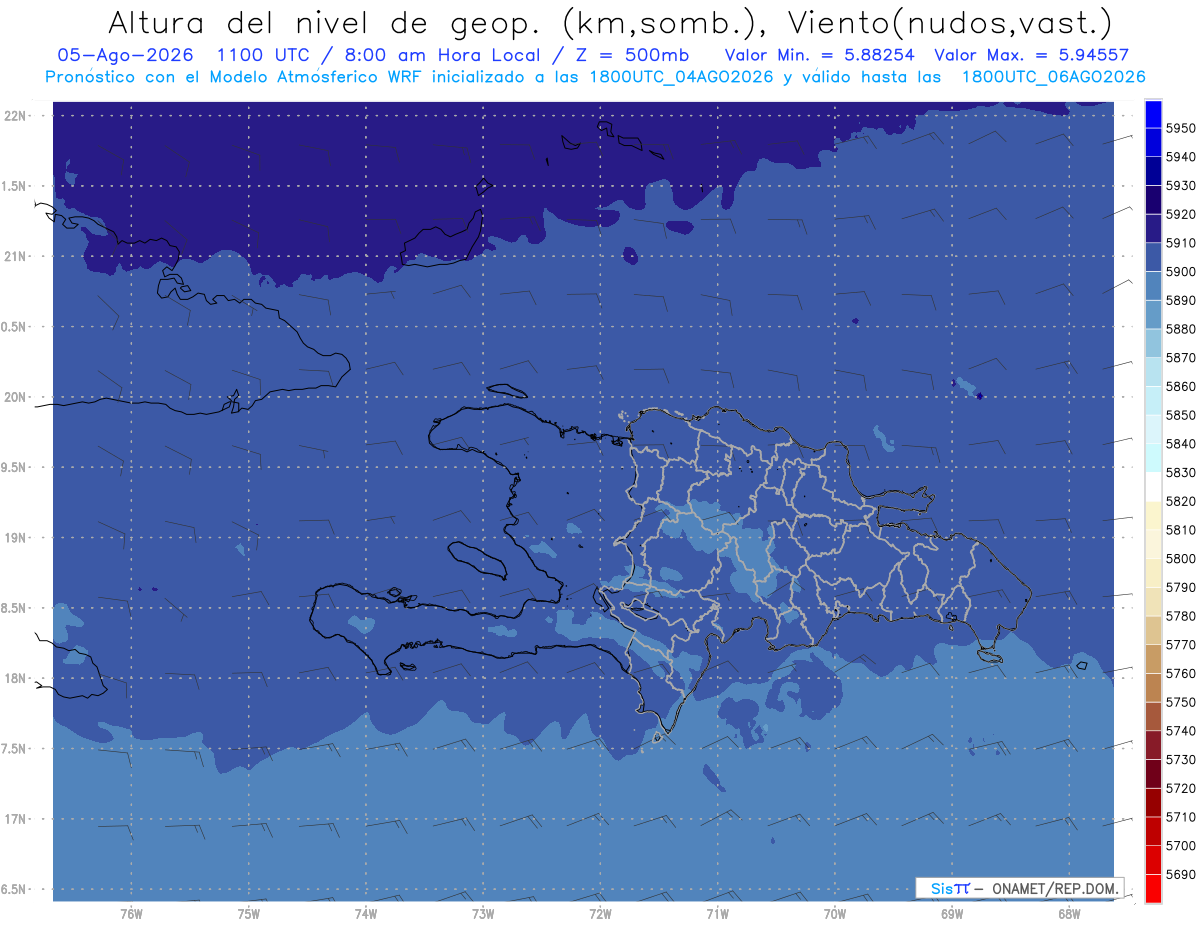Screen dimensions: 1200x927
Task: Click the white swatch between 5820 and 5830
Action: click(1153, 486)
